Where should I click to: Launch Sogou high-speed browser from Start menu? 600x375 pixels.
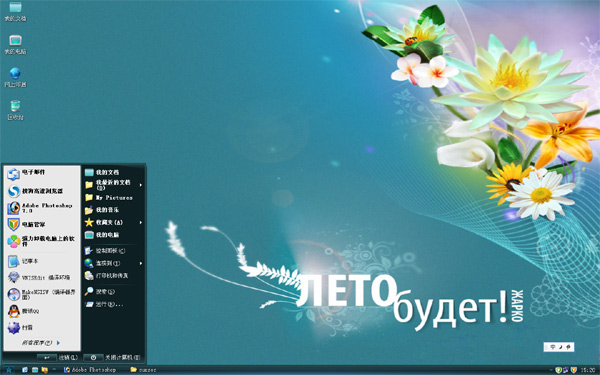(x=41, y=191)
